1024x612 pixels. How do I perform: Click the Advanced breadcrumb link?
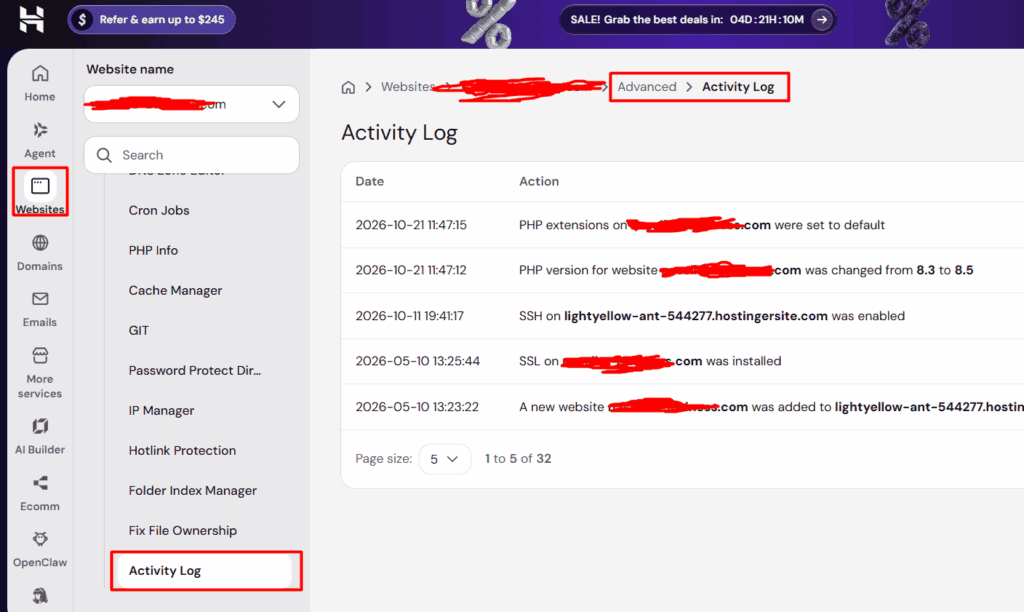(647, 87)
